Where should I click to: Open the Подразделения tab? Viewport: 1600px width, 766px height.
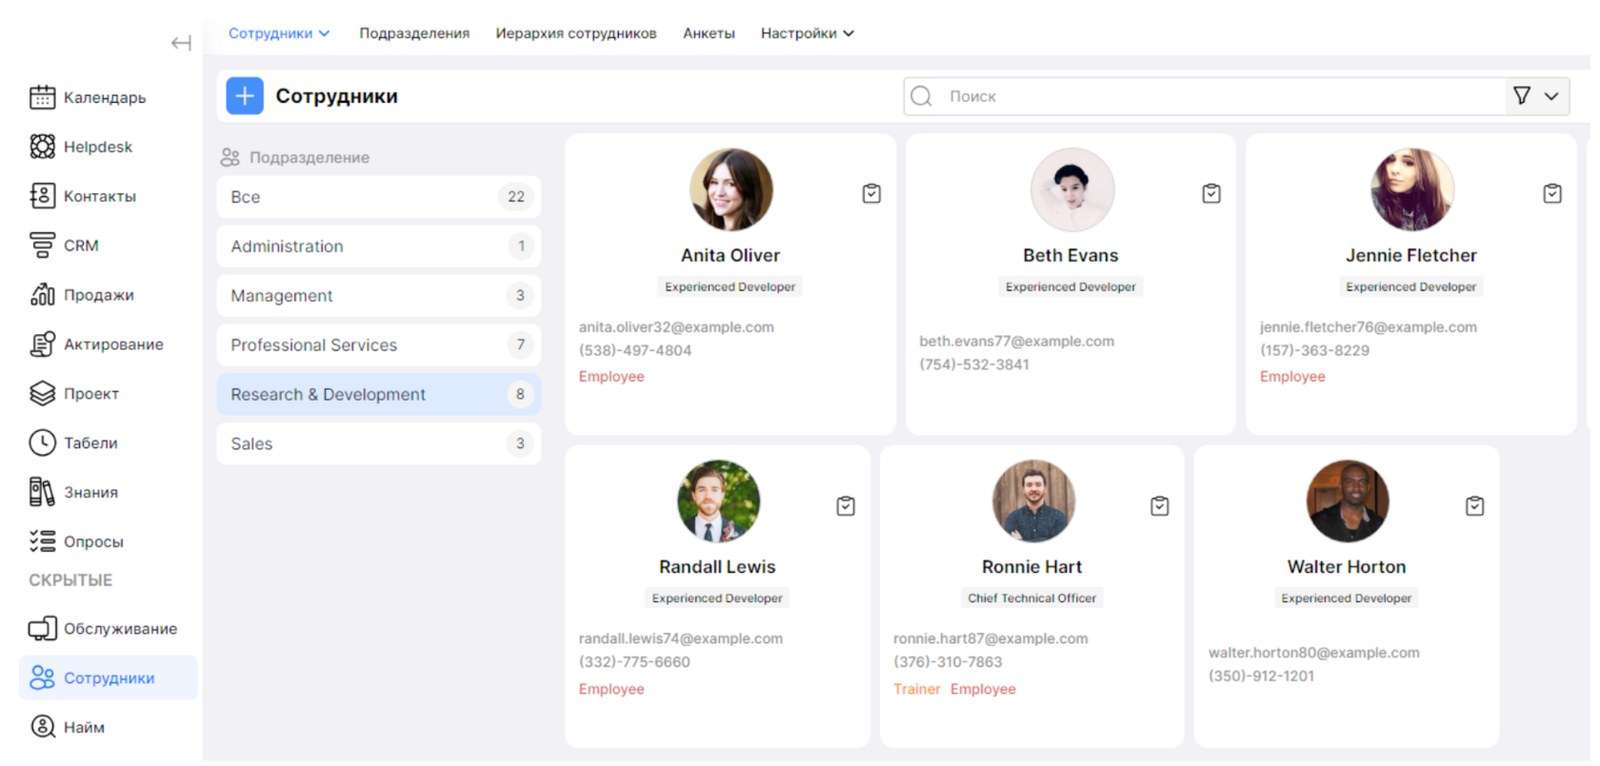pyautogui.click(x=414, y=33)
